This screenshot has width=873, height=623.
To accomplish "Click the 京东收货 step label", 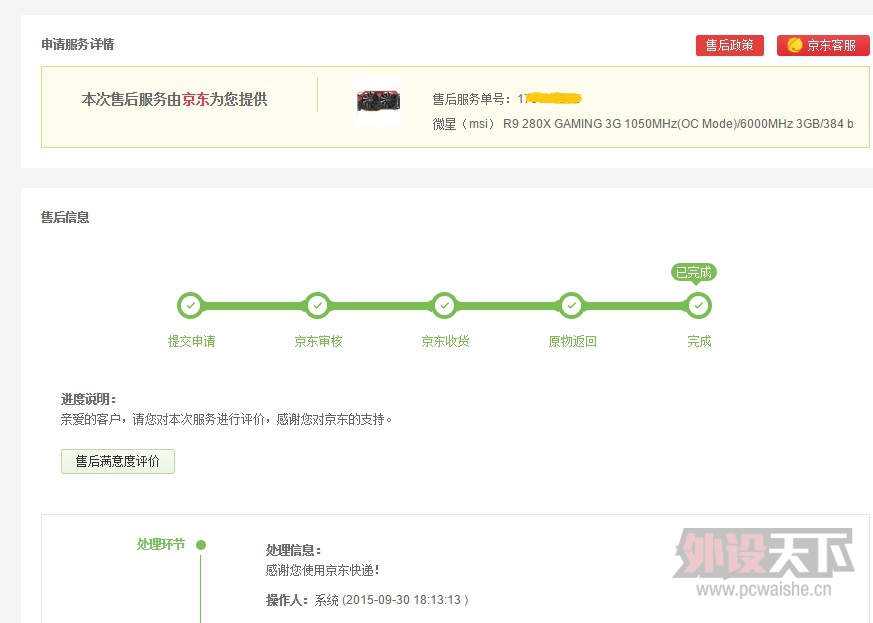I will tap(445, 341).
